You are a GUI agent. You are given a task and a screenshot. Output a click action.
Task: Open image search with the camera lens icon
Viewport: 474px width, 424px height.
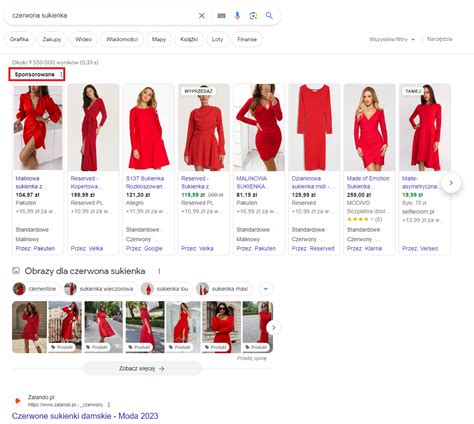point(253,16)
